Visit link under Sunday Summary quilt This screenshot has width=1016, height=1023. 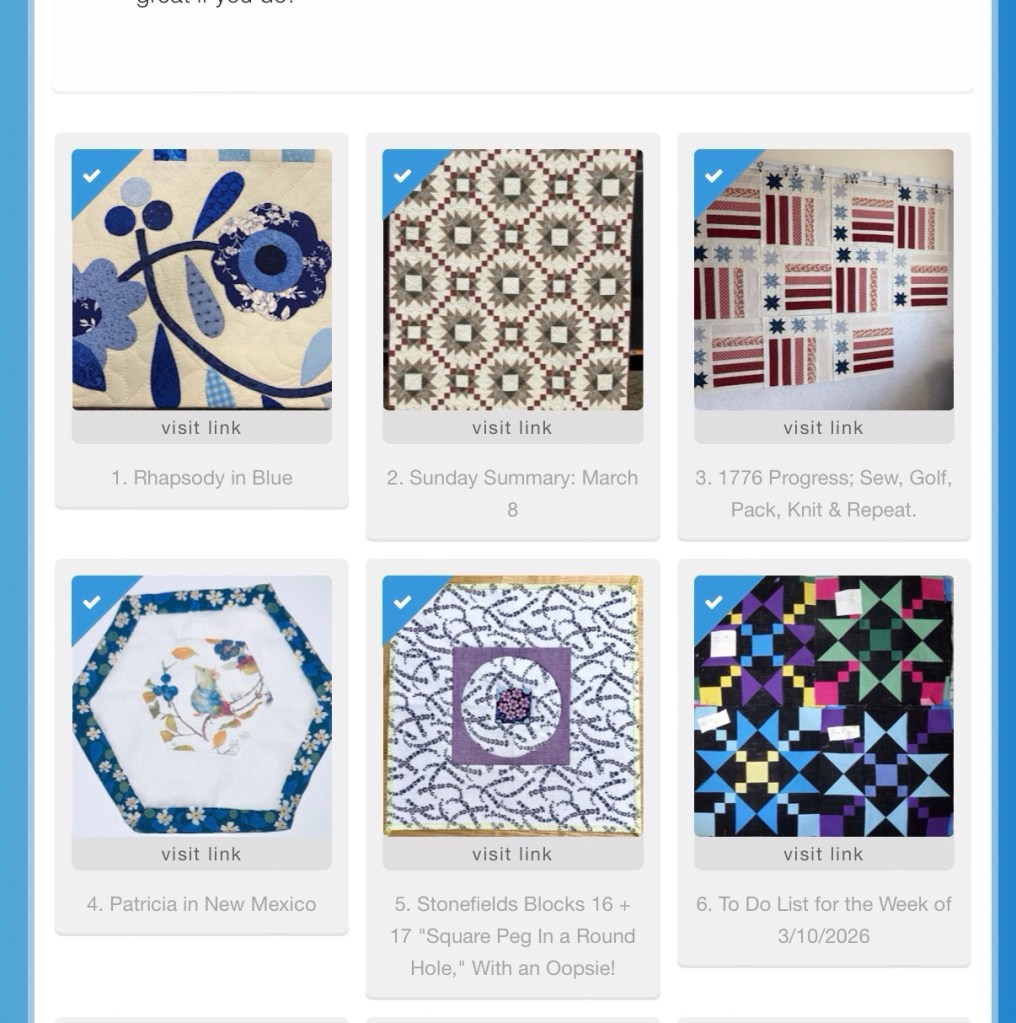click(x=512, y=427)
